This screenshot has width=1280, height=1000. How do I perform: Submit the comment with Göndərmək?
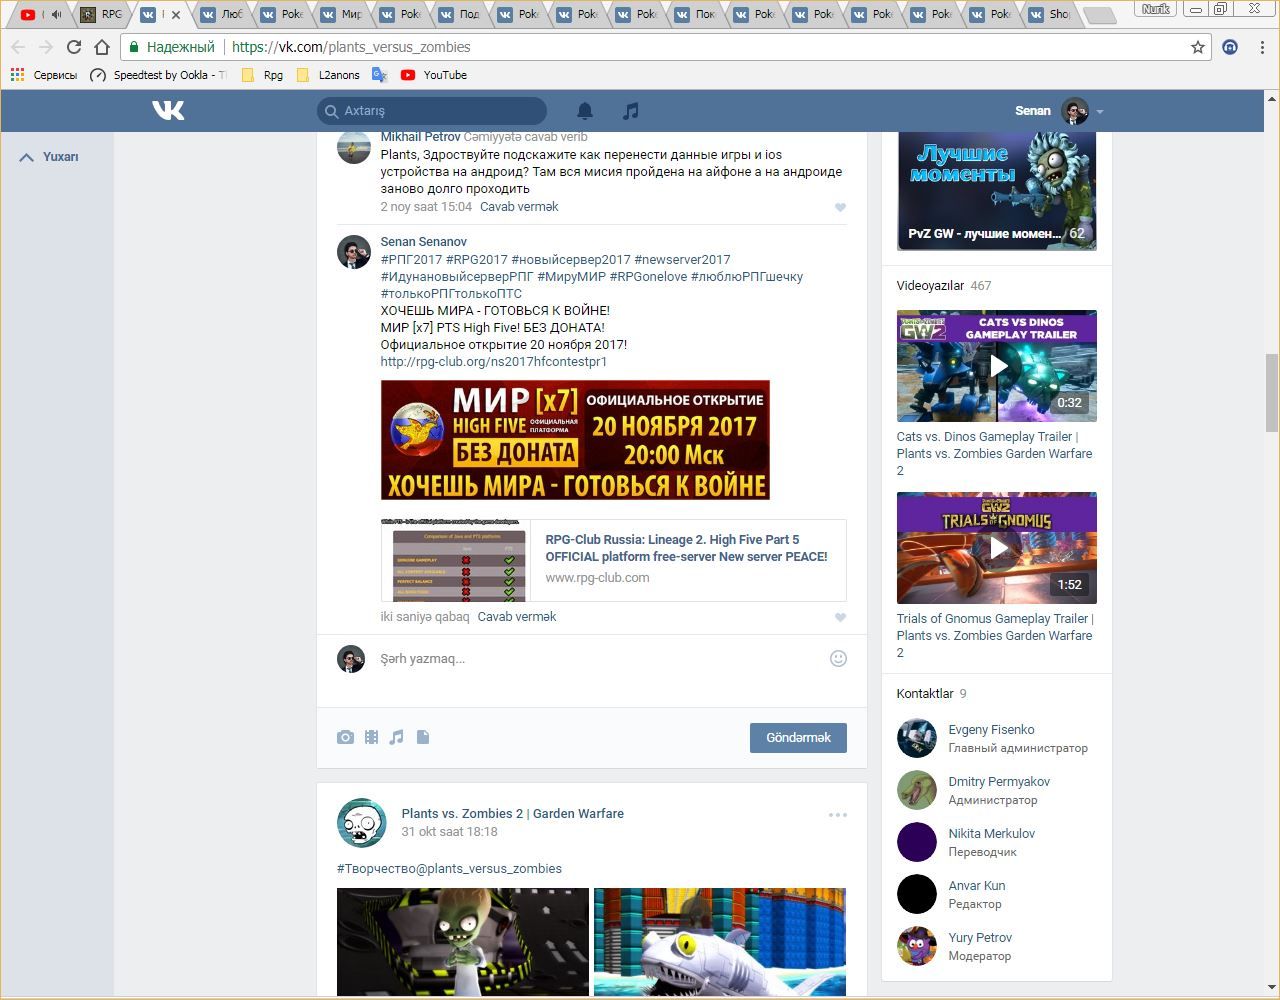(x=798, y=738)
